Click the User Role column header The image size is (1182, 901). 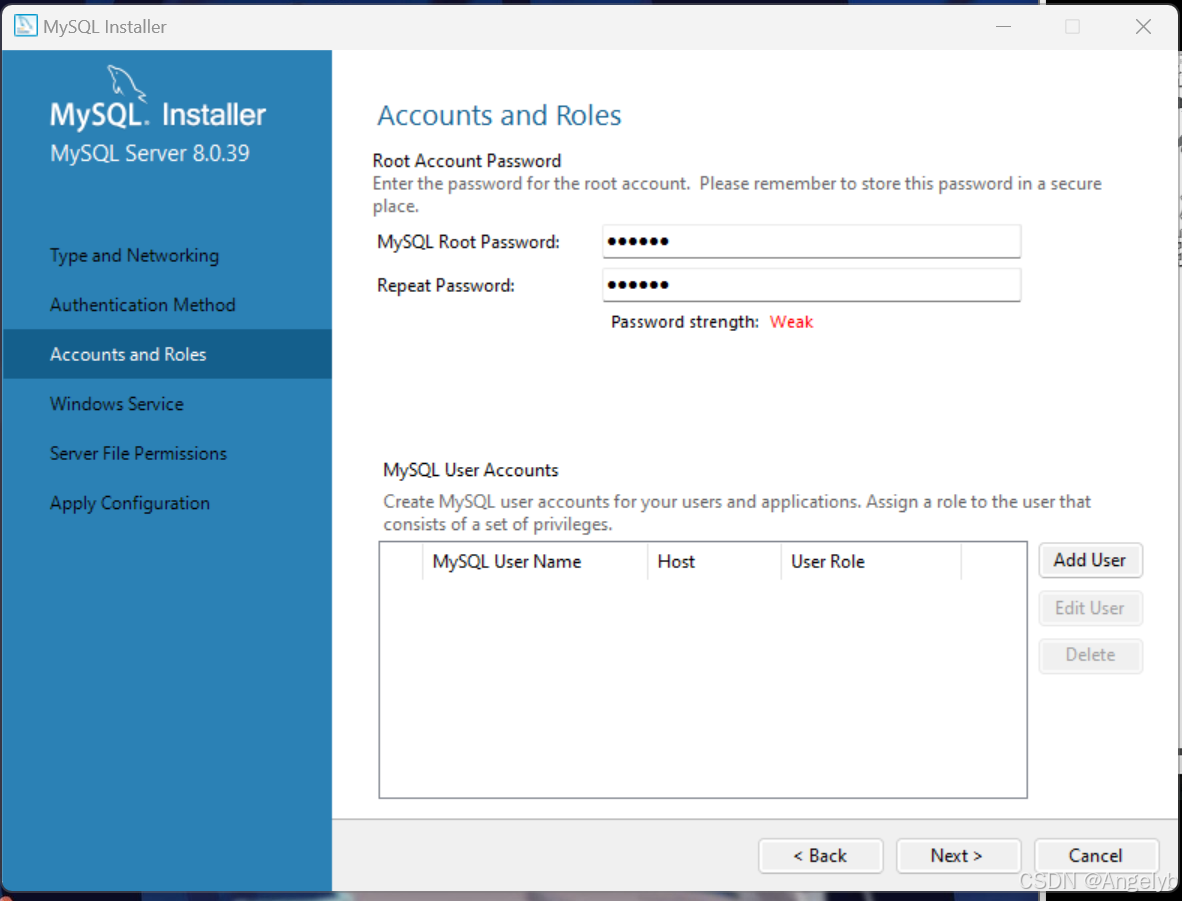(828, 561)
